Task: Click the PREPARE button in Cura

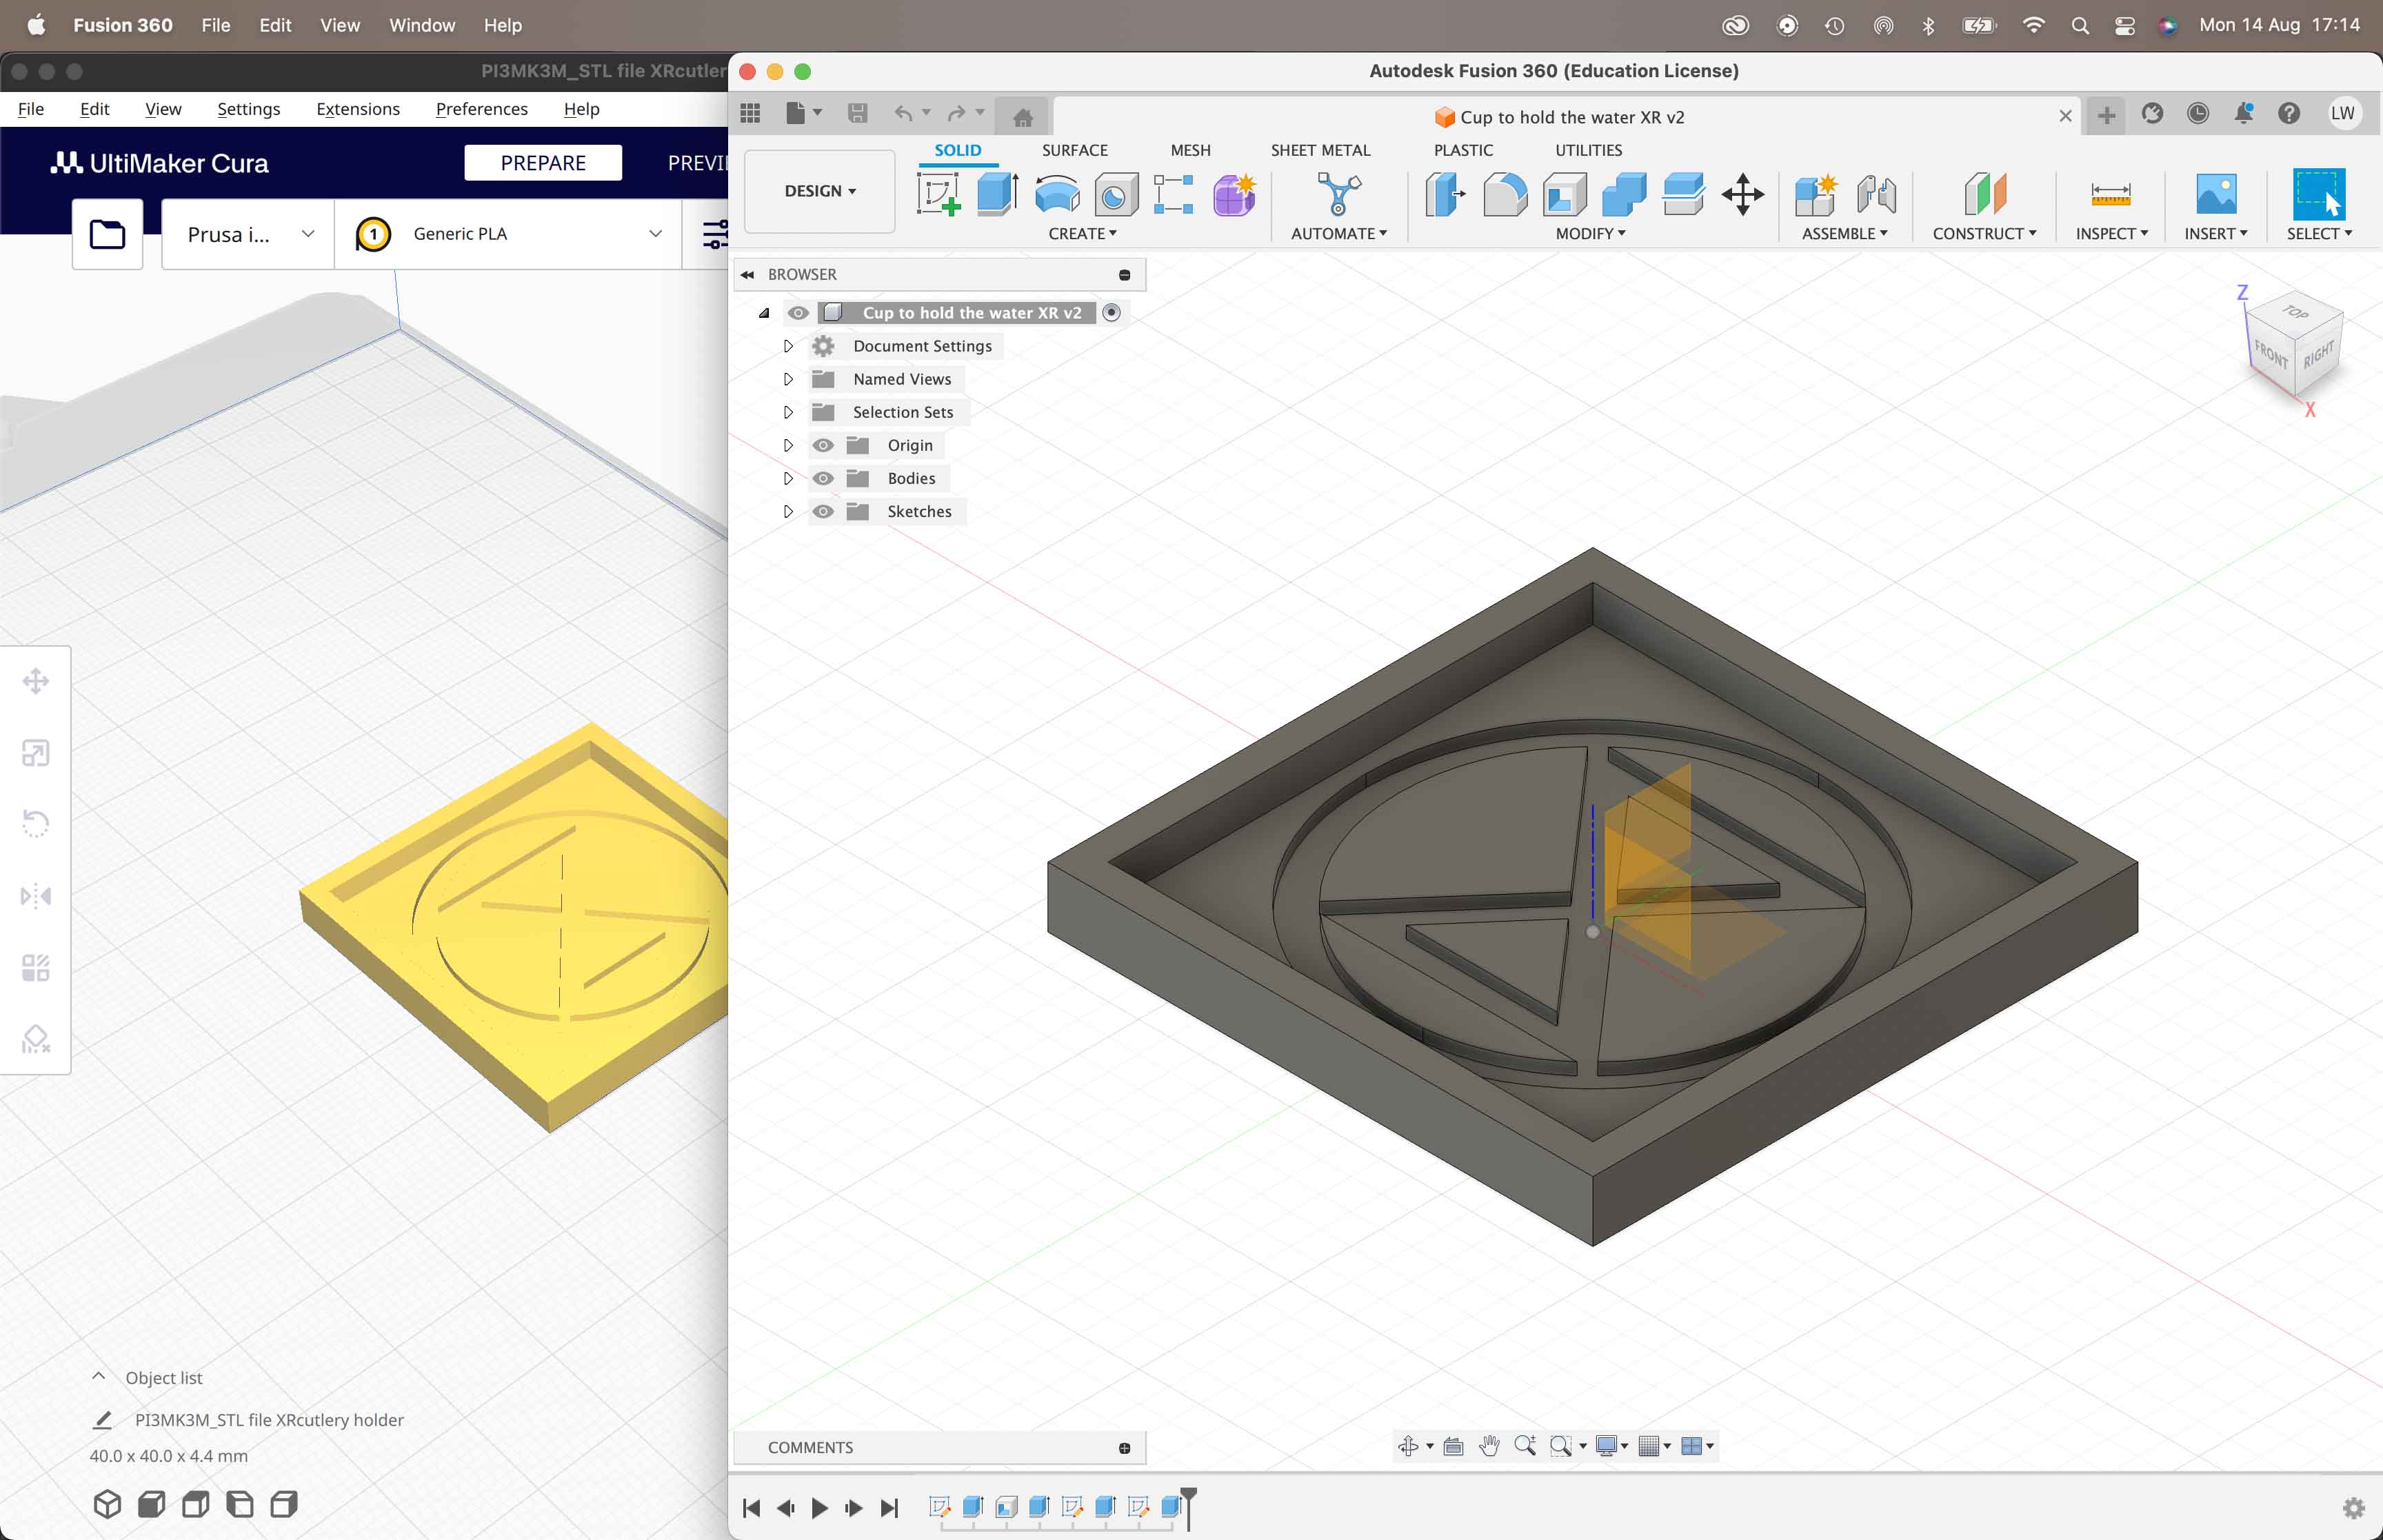Action: 543,163
